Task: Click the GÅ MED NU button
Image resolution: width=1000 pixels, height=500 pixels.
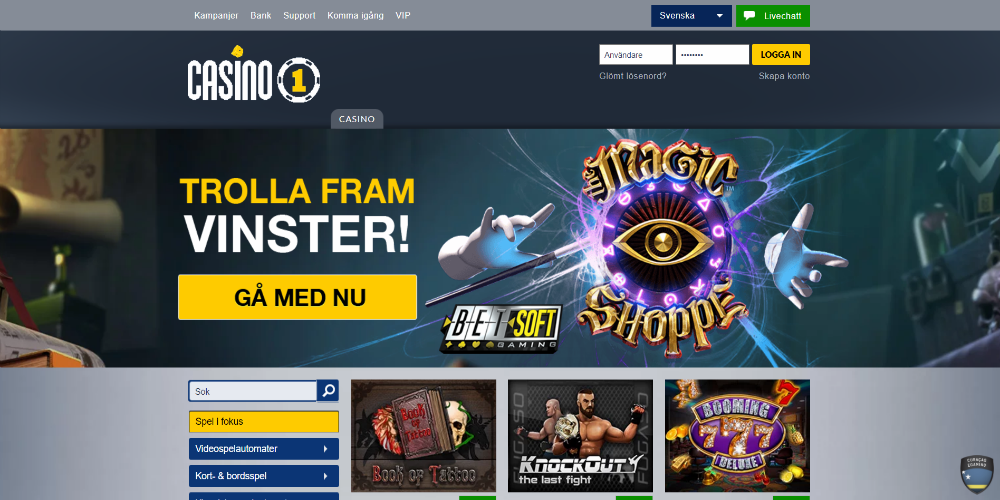Action: [298, 297]
